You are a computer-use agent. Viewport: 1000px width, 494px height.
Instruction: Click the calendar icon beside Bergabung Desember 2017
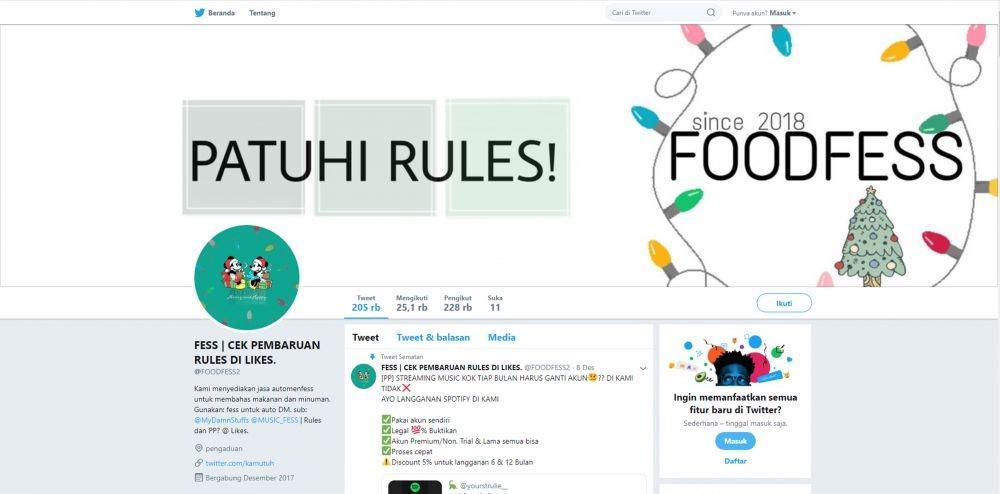[x=198, y=477]
